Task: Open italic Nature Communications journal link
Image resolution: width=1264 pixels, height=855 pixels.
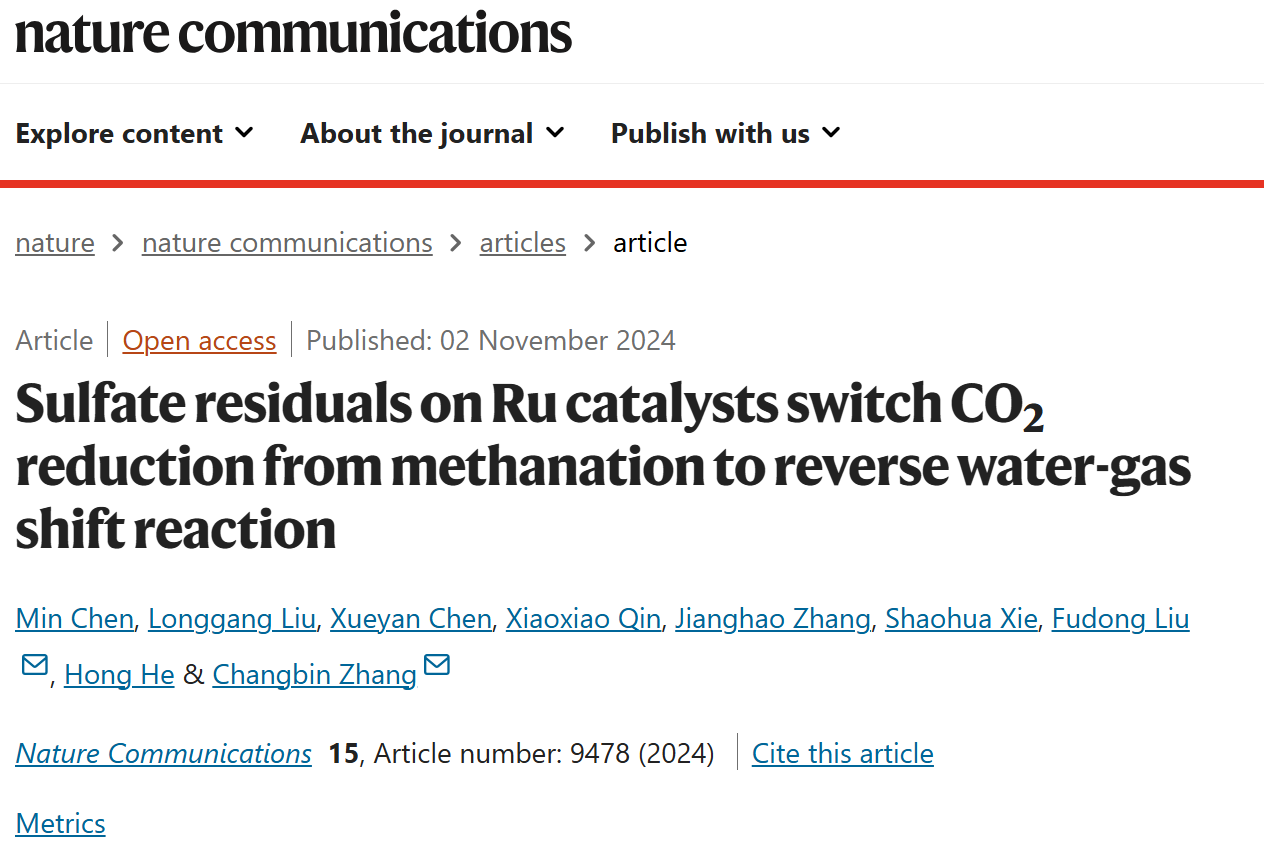Action: point(164,753)
